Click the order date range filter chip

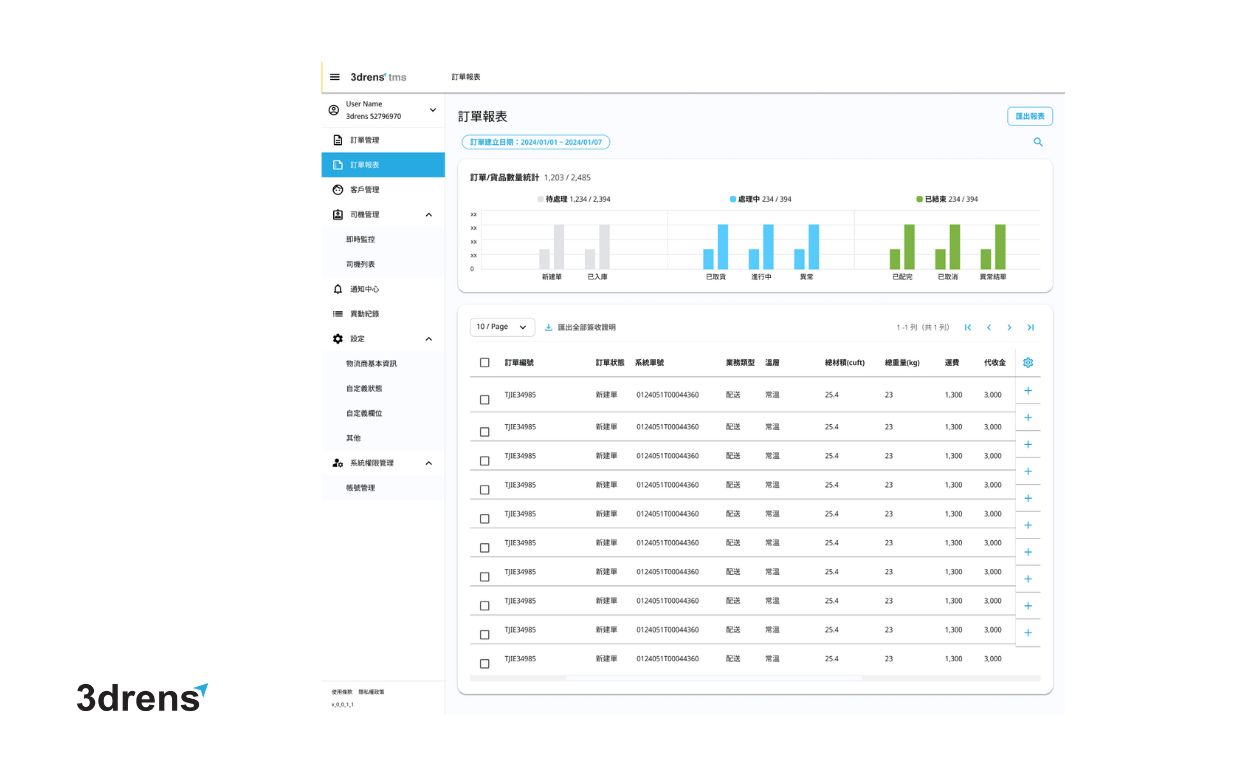click(536, 143)
